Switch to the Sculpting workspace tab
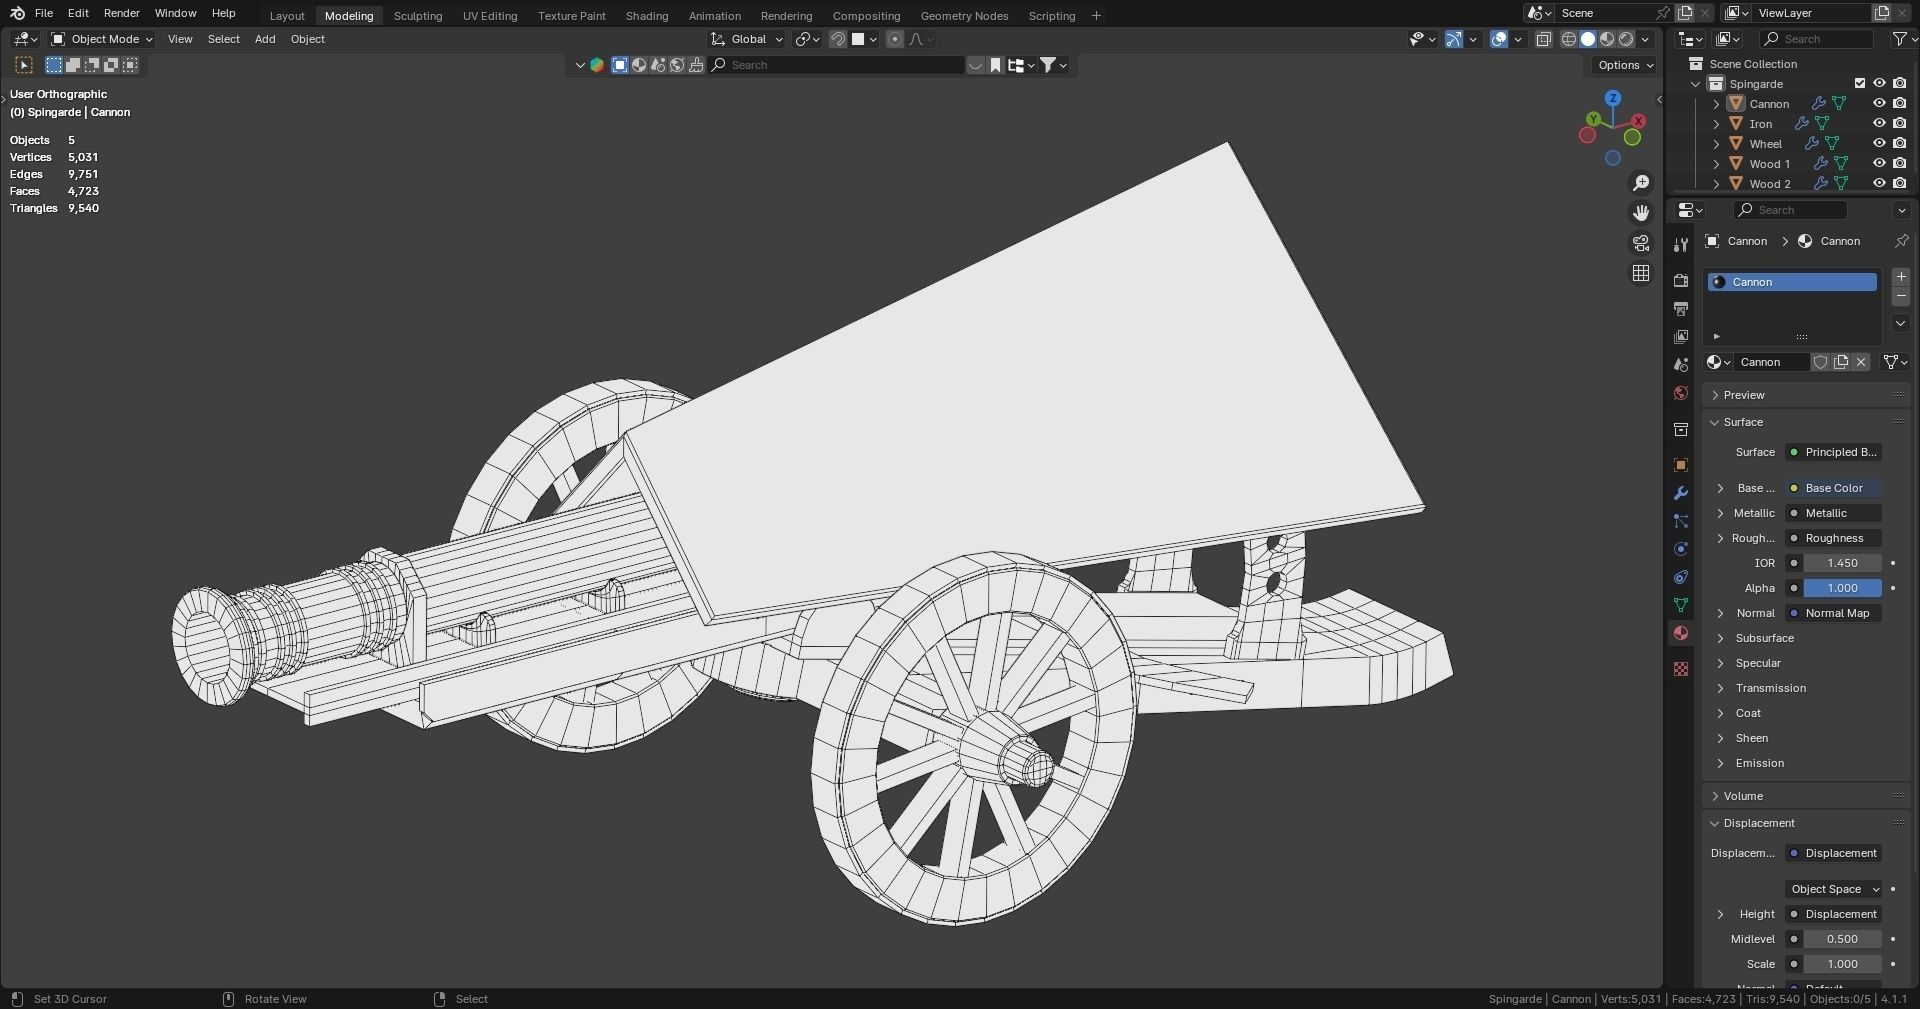This screenshot has width=1920, height=1009. tap(418, 16)
